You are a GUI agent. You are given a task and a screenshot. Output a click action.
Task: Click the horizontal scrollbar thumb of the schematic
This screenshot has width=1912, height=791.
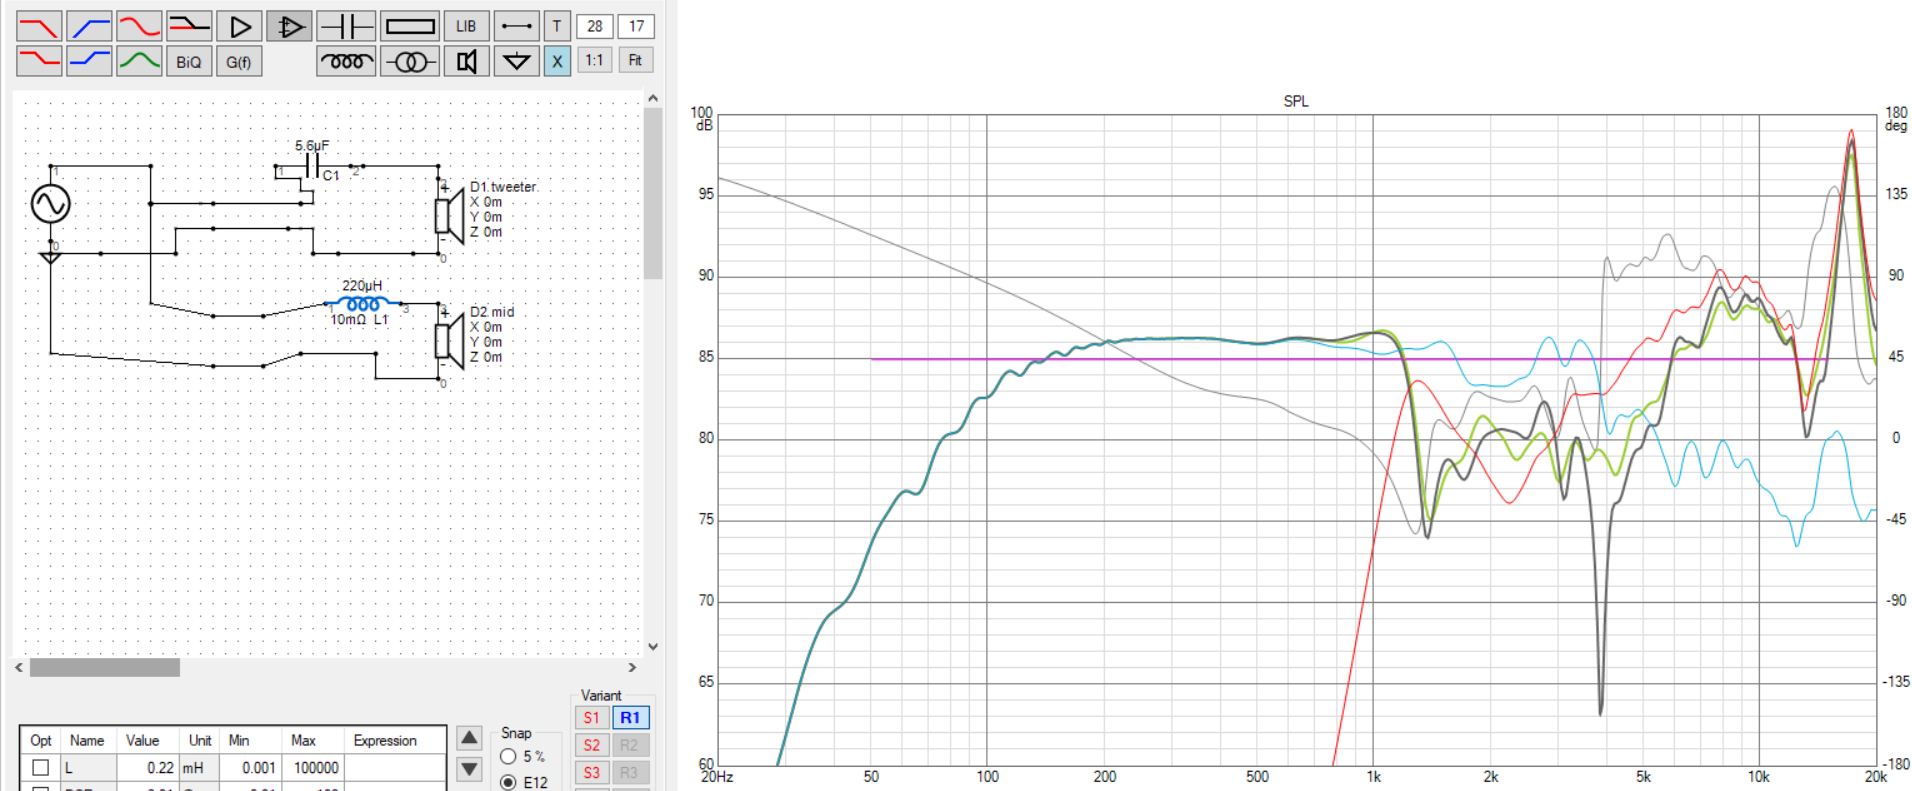click(x=104, y=667)
